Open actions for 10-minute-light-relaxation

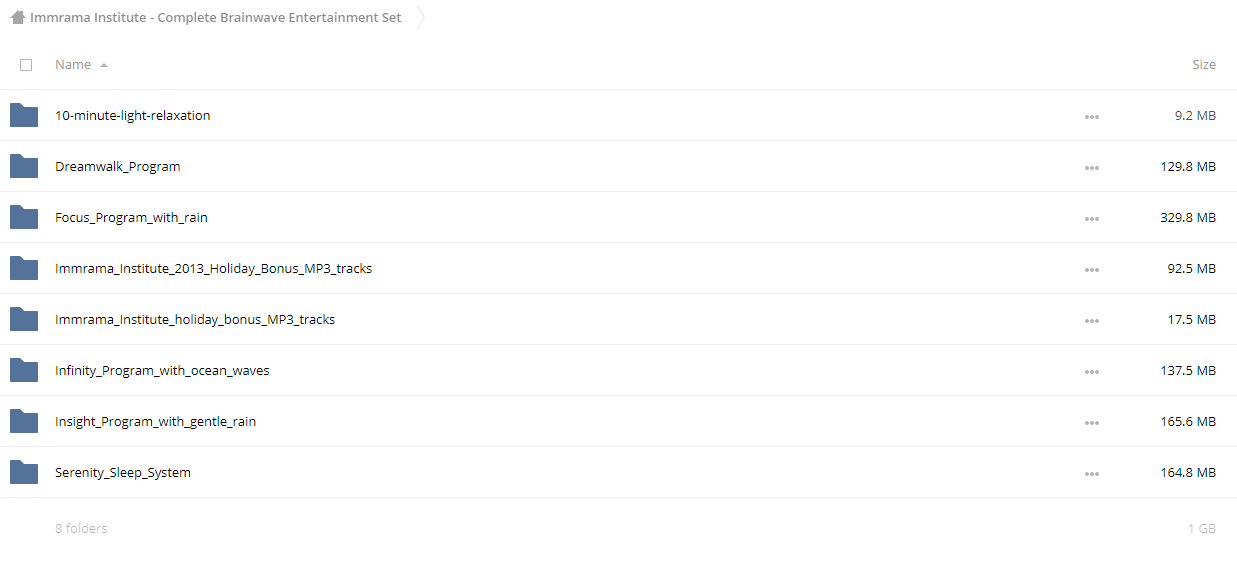click(1091, 117)
